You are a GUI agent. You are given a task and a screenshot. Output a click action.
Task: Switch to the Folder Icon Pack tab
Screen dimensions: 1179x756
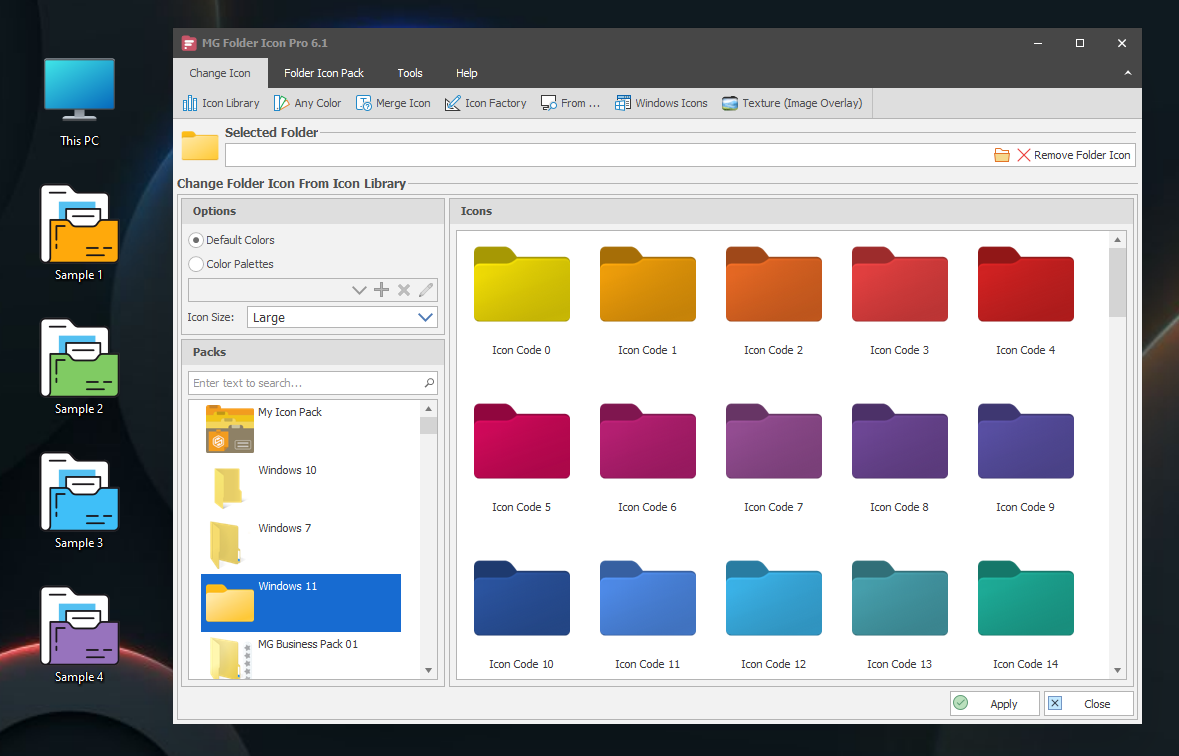tap(323, 73)
